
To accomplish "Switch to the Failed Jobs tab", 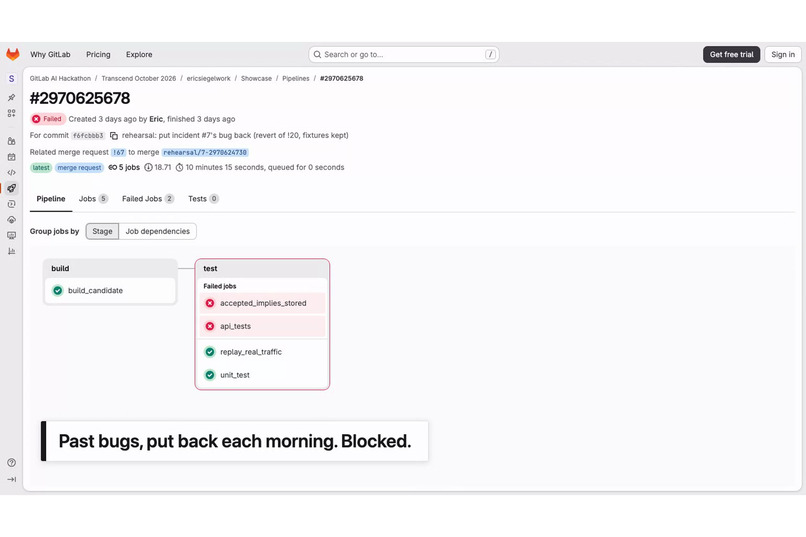I will click(148, 199).
